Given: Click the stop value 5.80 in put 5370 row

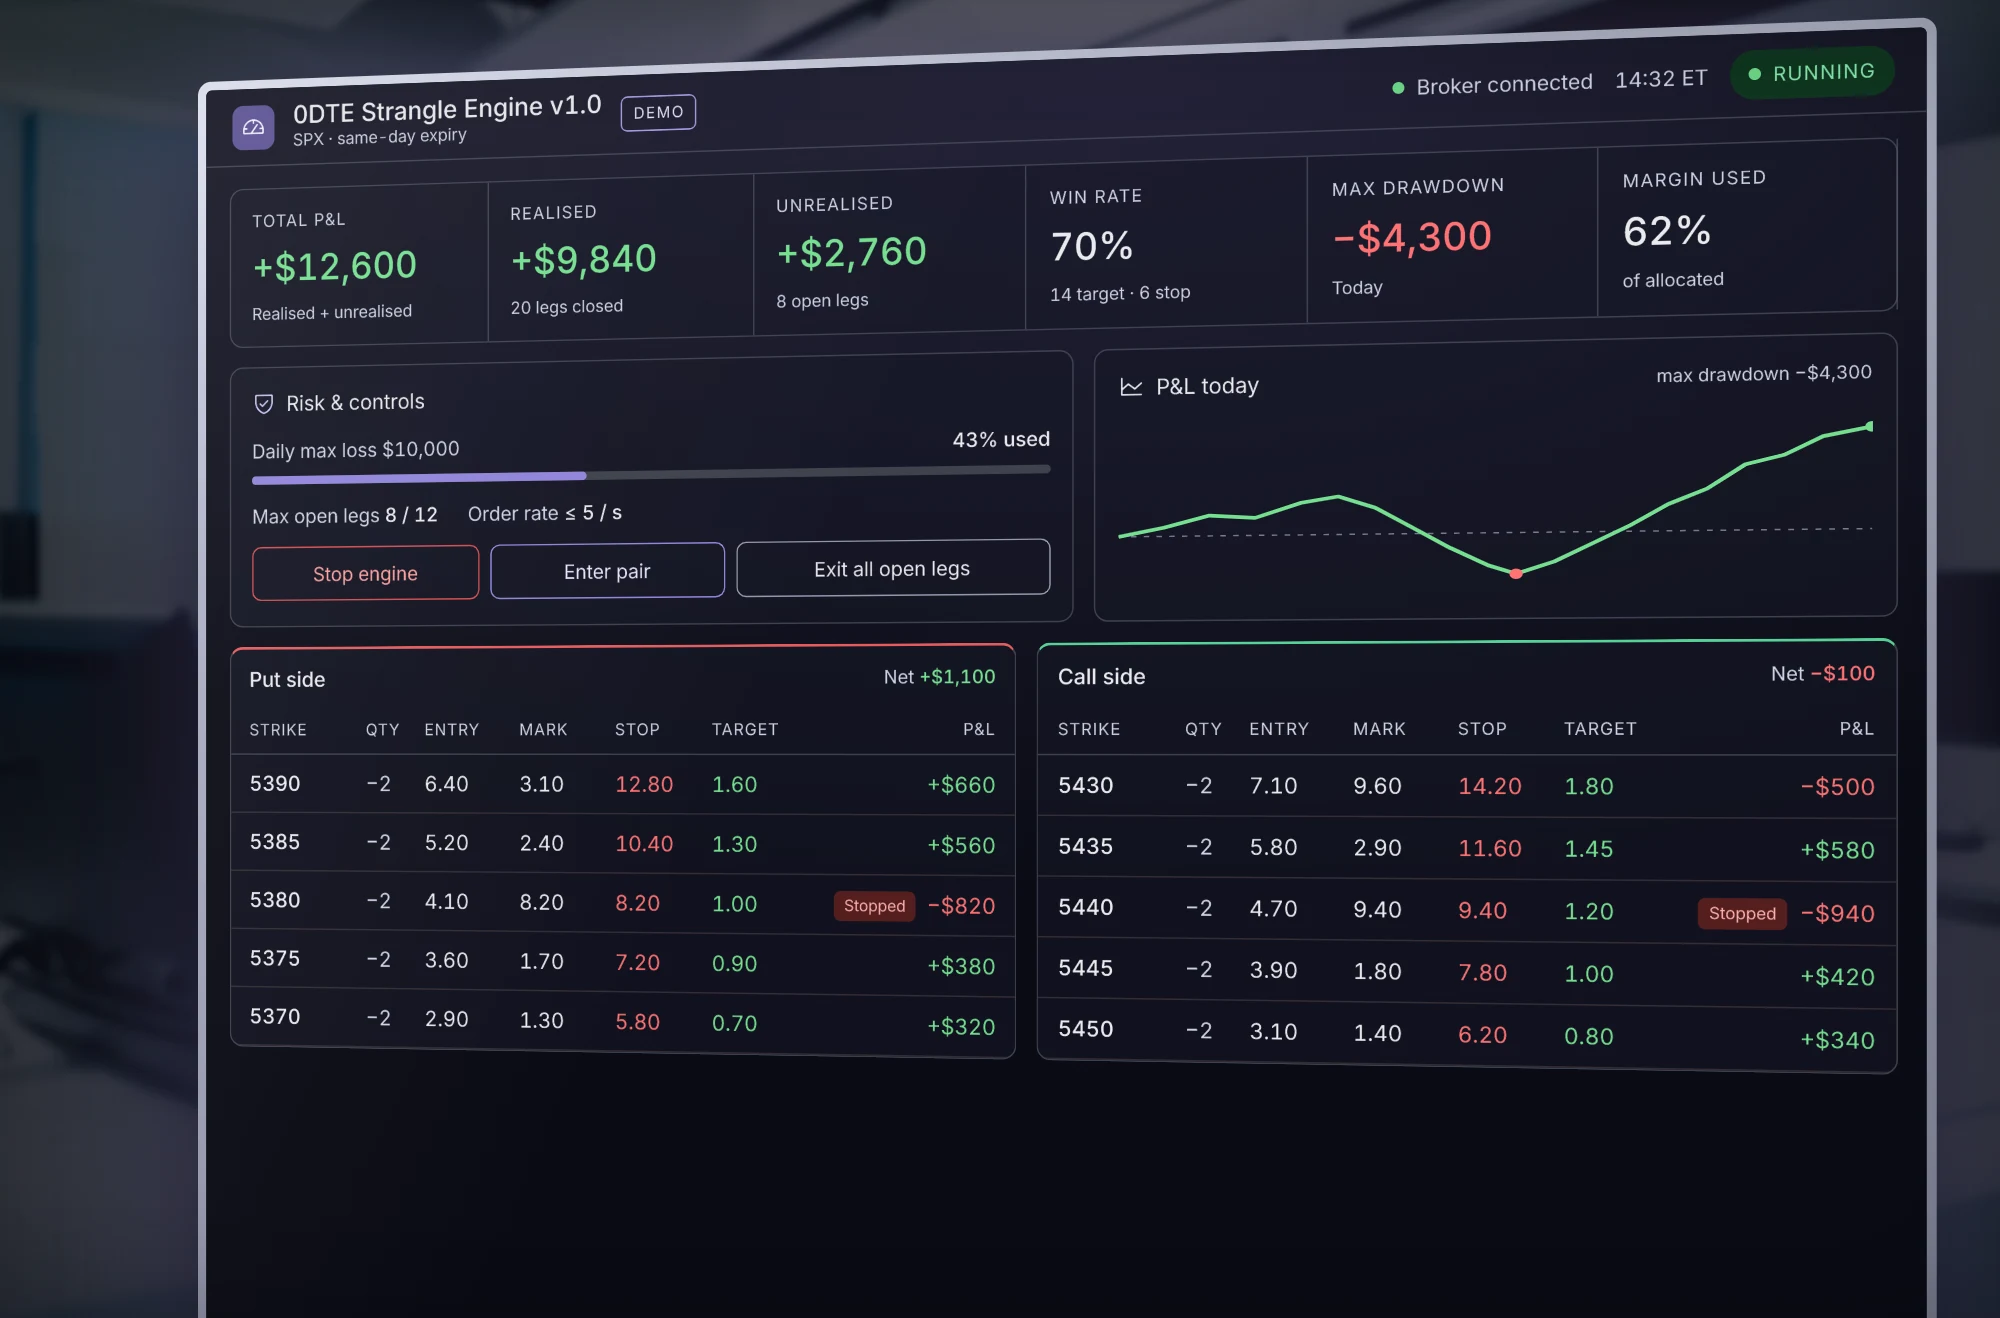Looking at the screenshot, I should pyautogui.click(x=637, y=1022).
